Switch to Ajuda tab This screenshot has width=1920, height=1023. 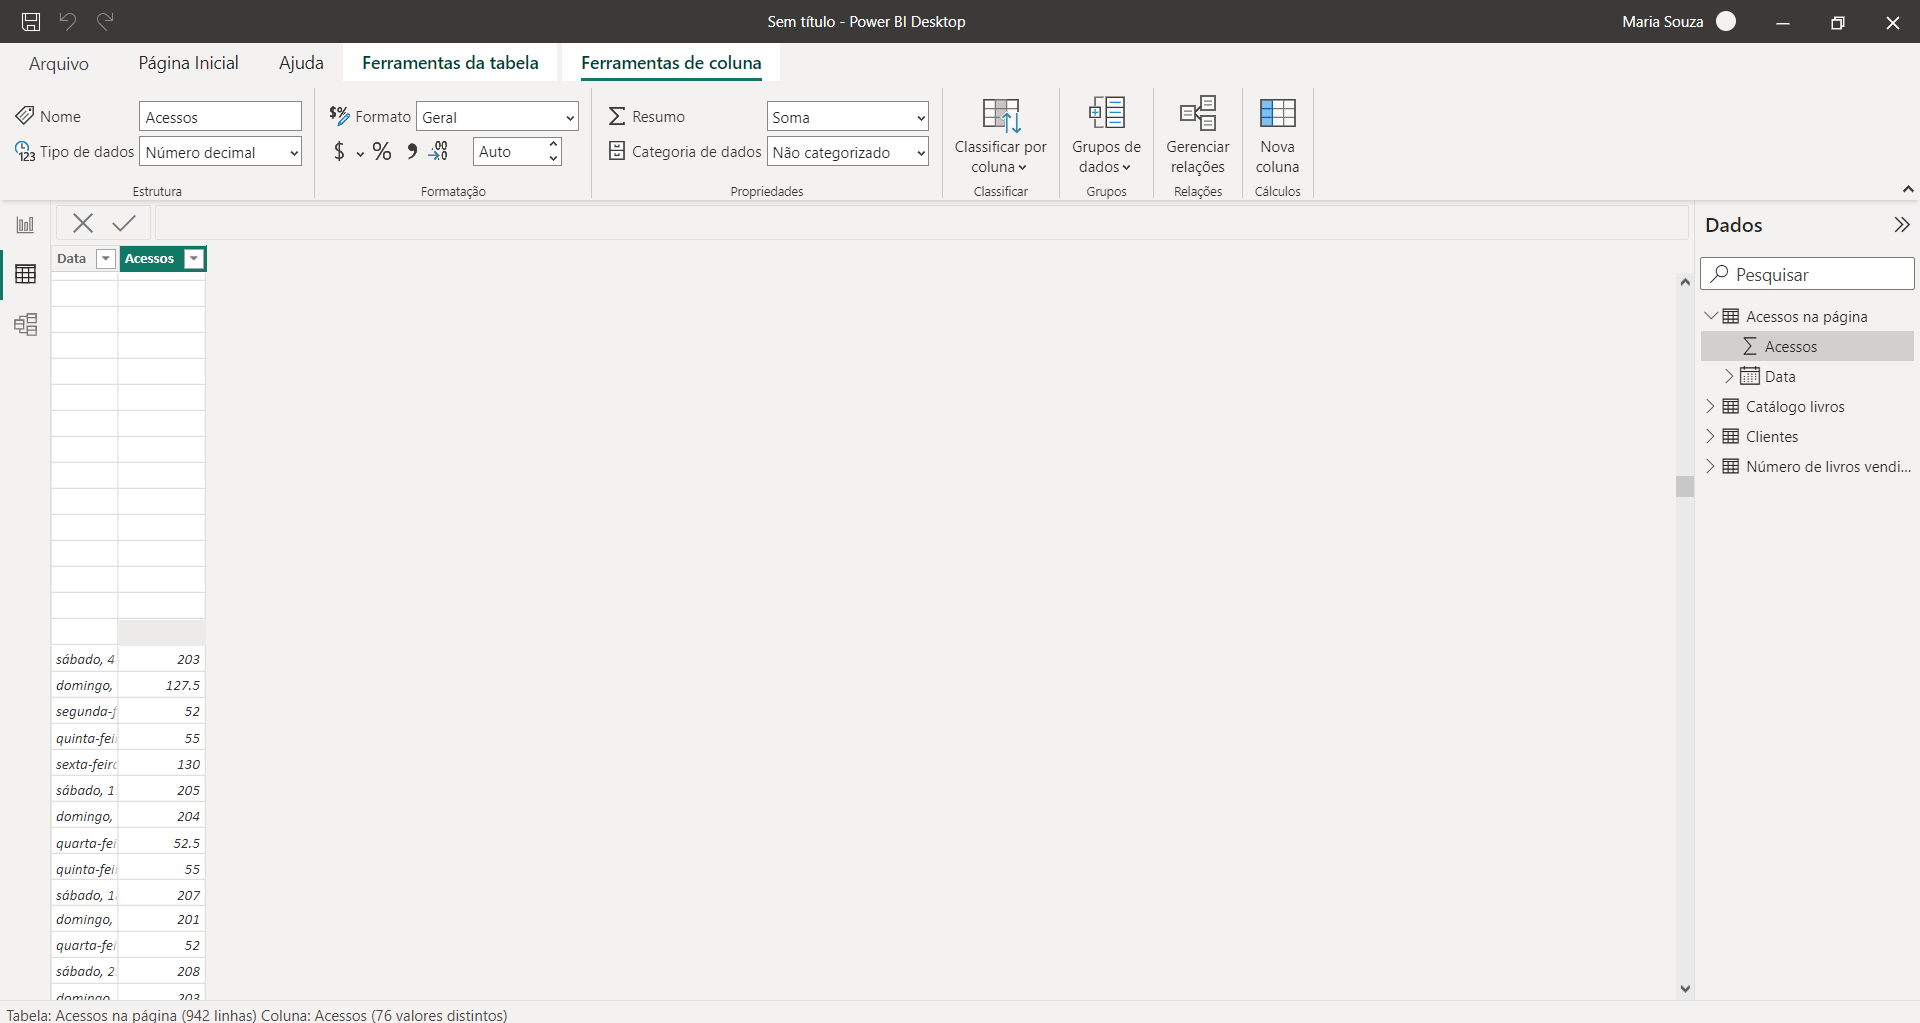pos(301,63)
